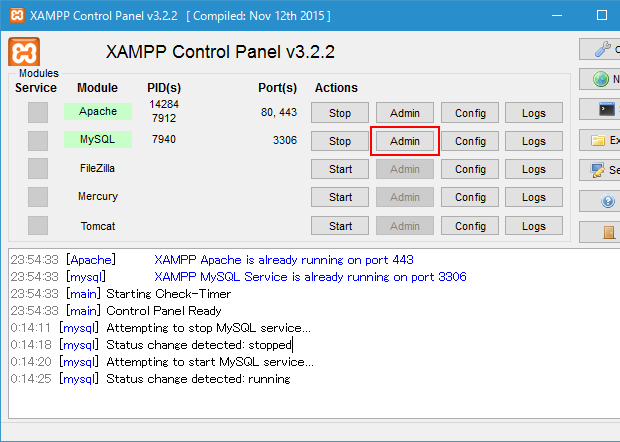Open Explorer via the folder icon button
This screenshot has height=442, width=620.
tap(600, 140)
